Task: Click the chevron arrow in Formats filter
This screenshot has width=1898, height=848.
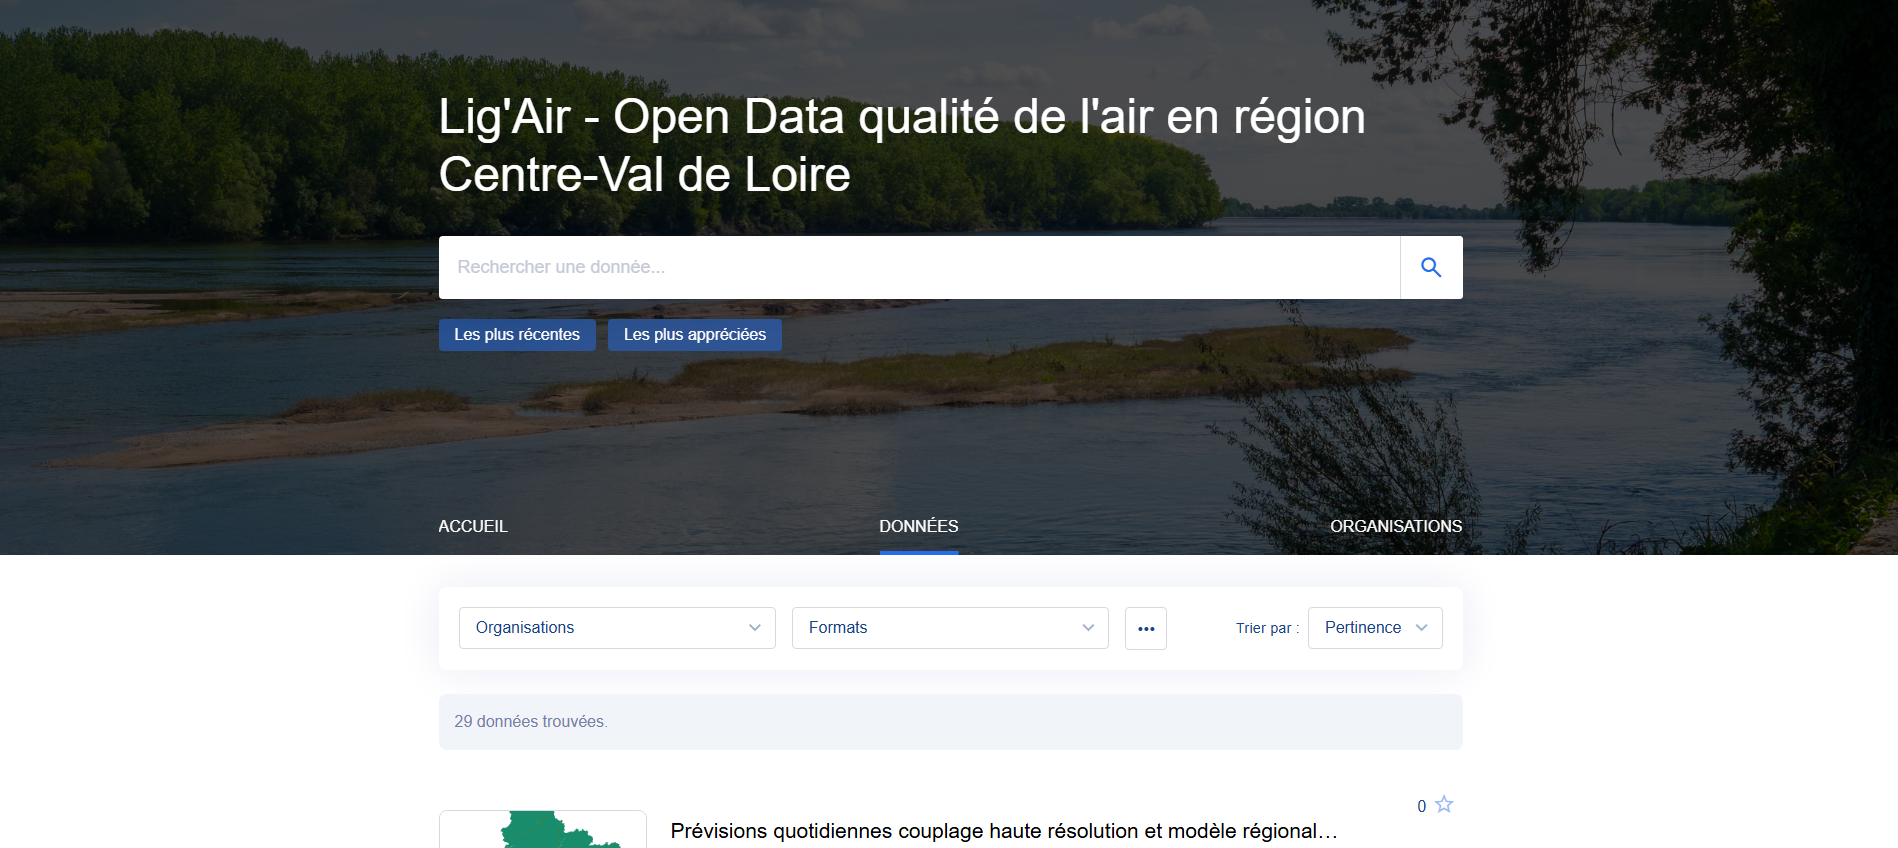Action: click(x=1088, y=628)
